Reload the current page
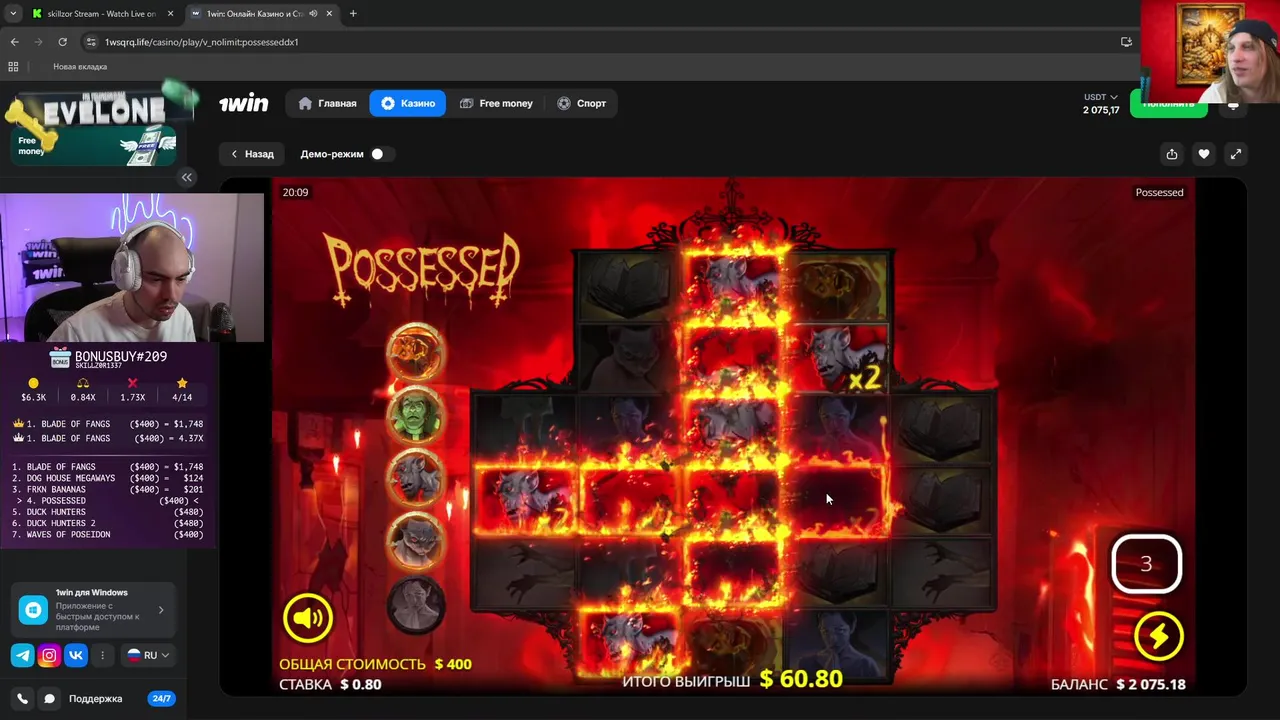The height and width of the screenshot is (720, 1280). point(62,42)
